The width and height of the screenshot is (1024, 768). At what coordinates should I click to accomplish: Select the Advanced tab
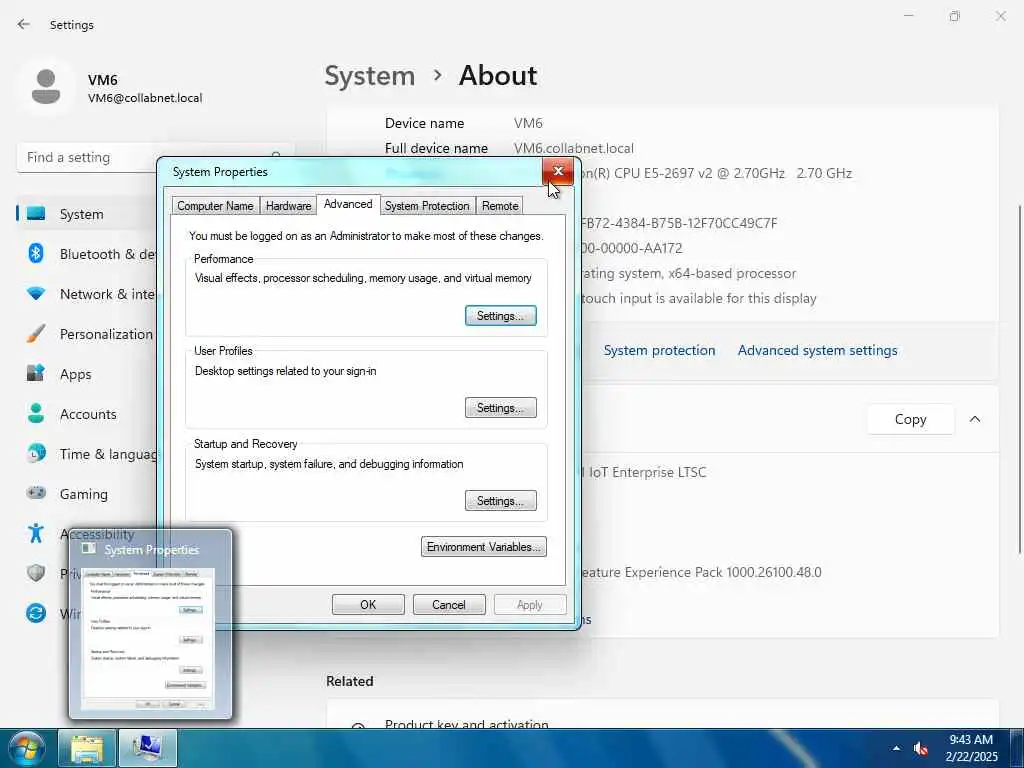(348, 204)
